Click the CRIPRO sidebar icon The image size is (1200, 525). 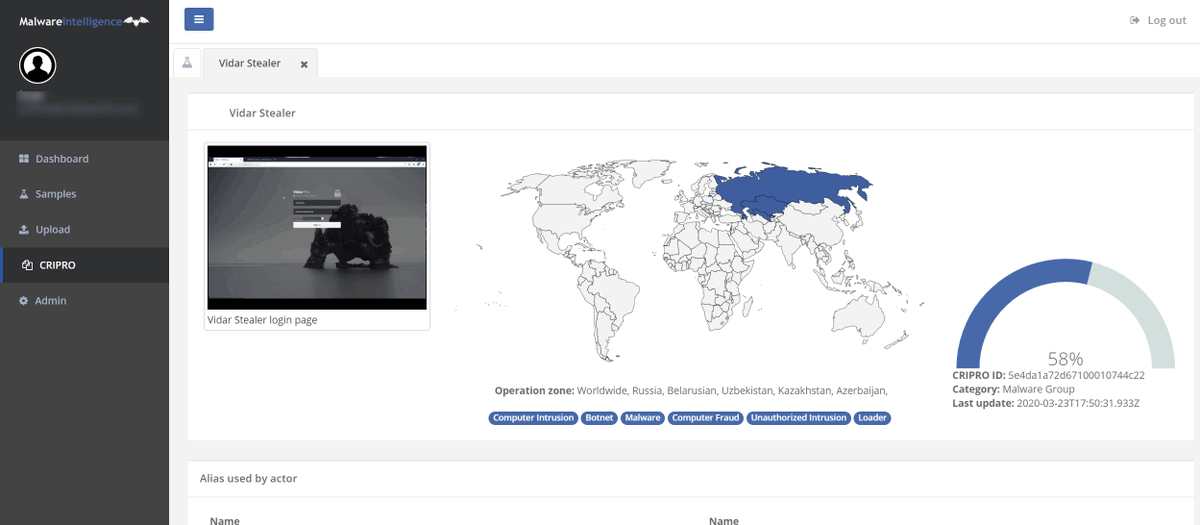27,265
